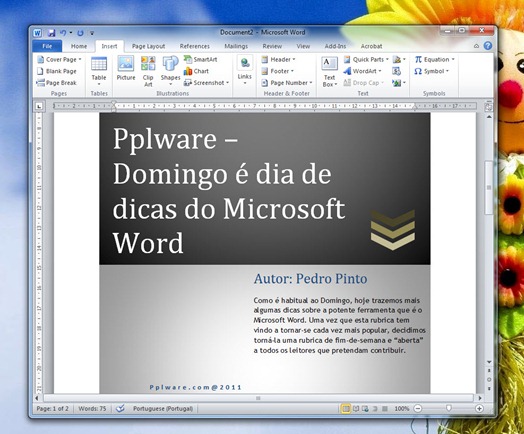Click the Redo/Repeat icon
This screenshot has height=434, width=524.
[80, 33]
